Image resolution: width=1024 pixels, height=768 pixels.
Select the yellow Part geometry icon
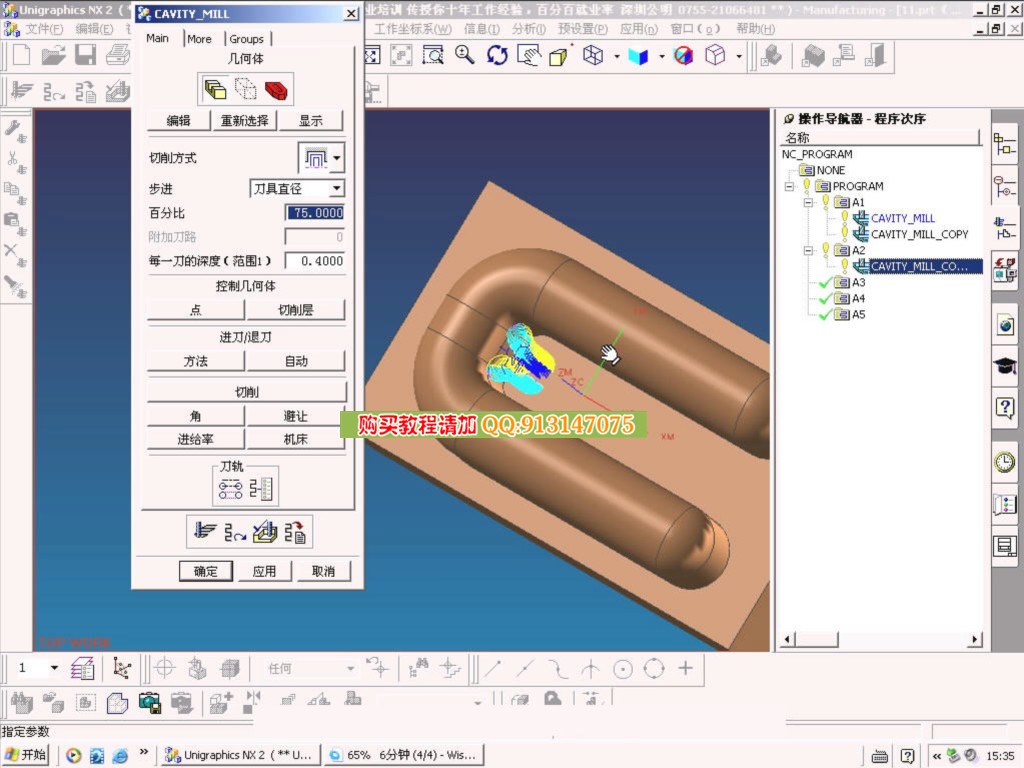coord(215,90)
